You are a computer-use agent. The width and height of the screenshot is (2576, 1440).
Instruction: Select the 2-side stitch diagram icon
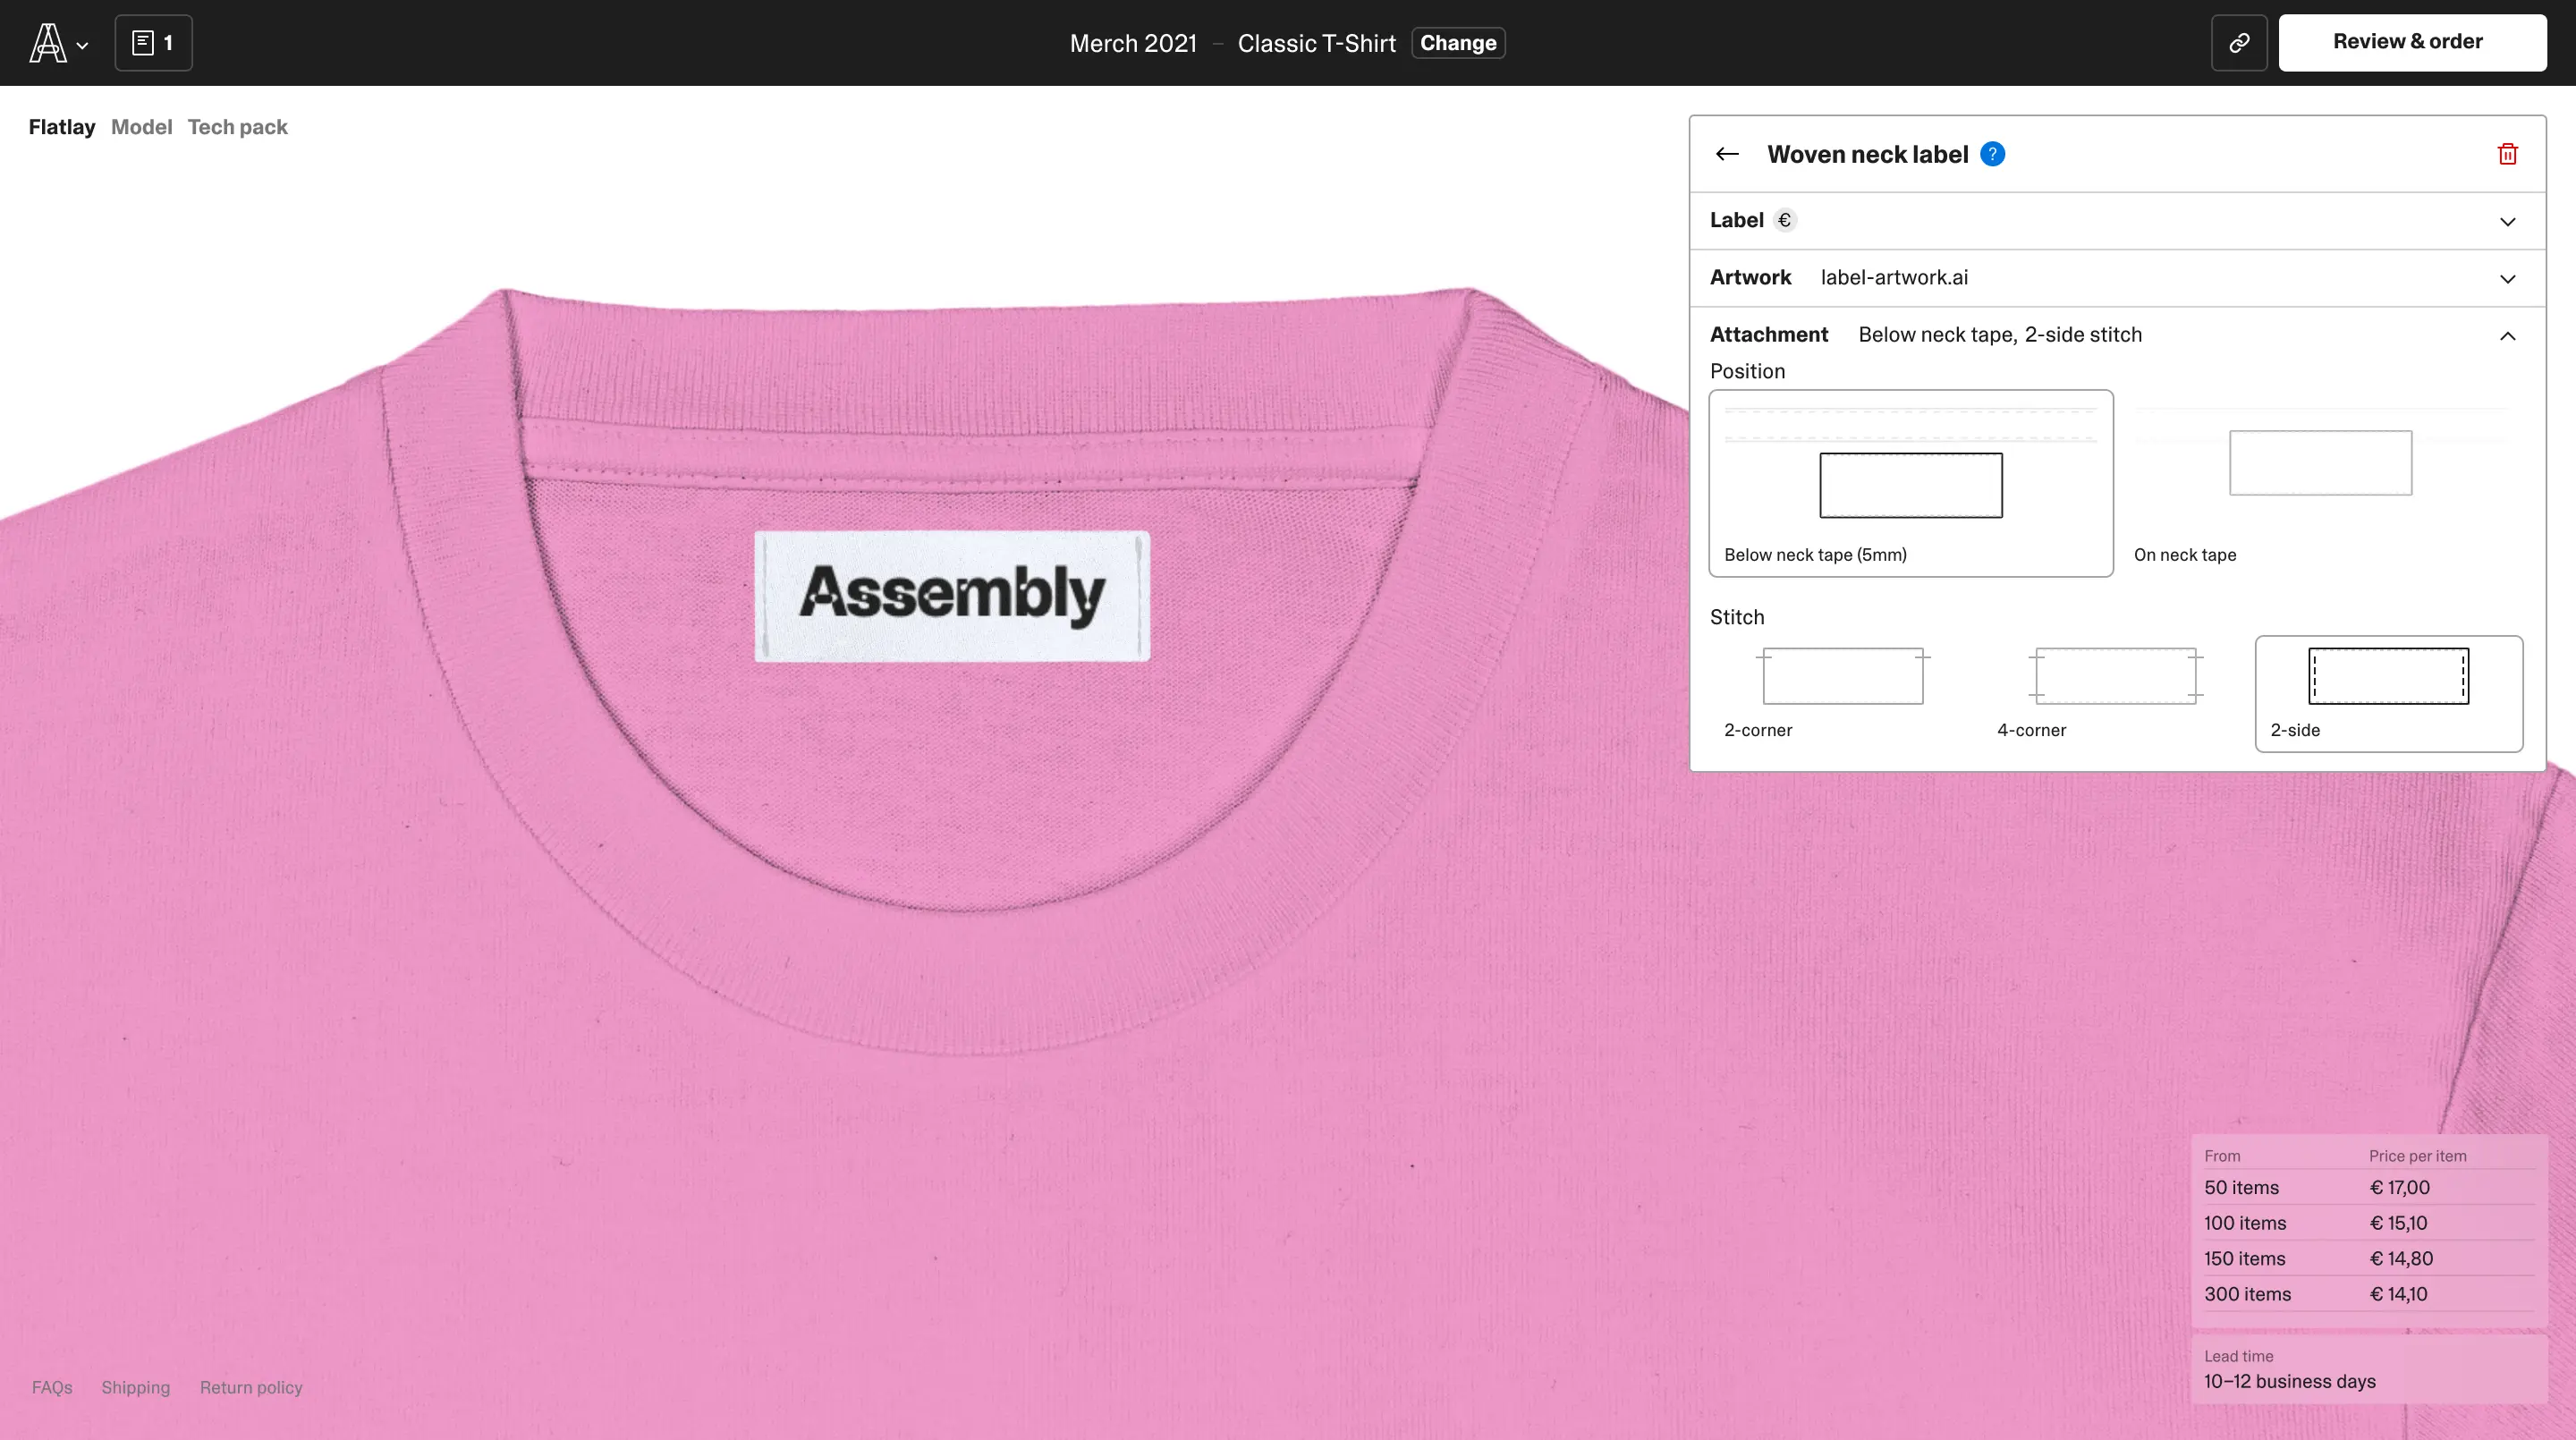tap(2388, 677)
